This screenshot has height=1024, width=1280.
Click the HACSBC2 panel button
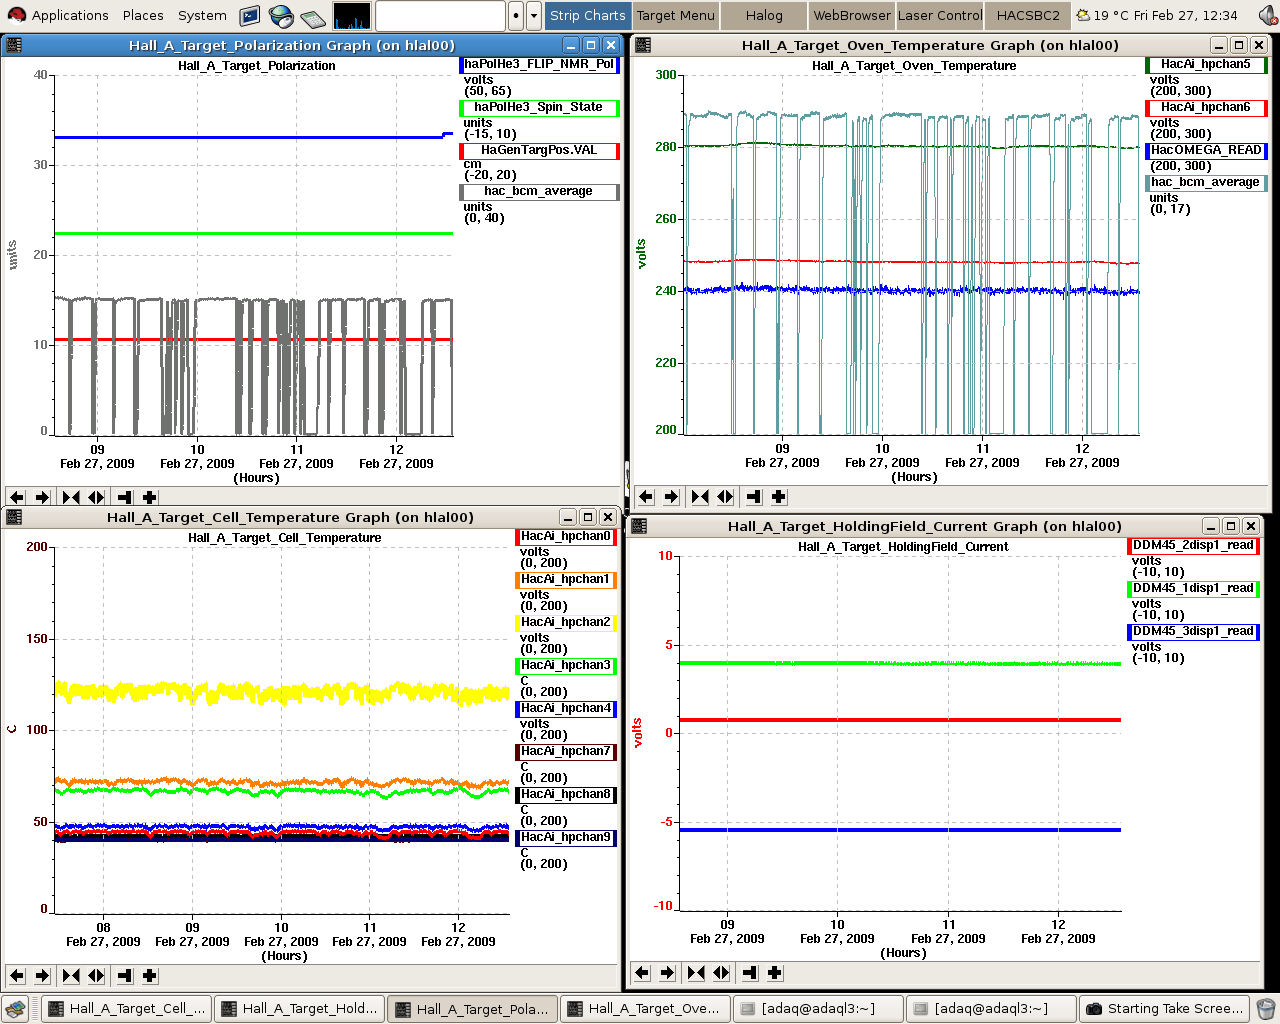[1028, 15]
